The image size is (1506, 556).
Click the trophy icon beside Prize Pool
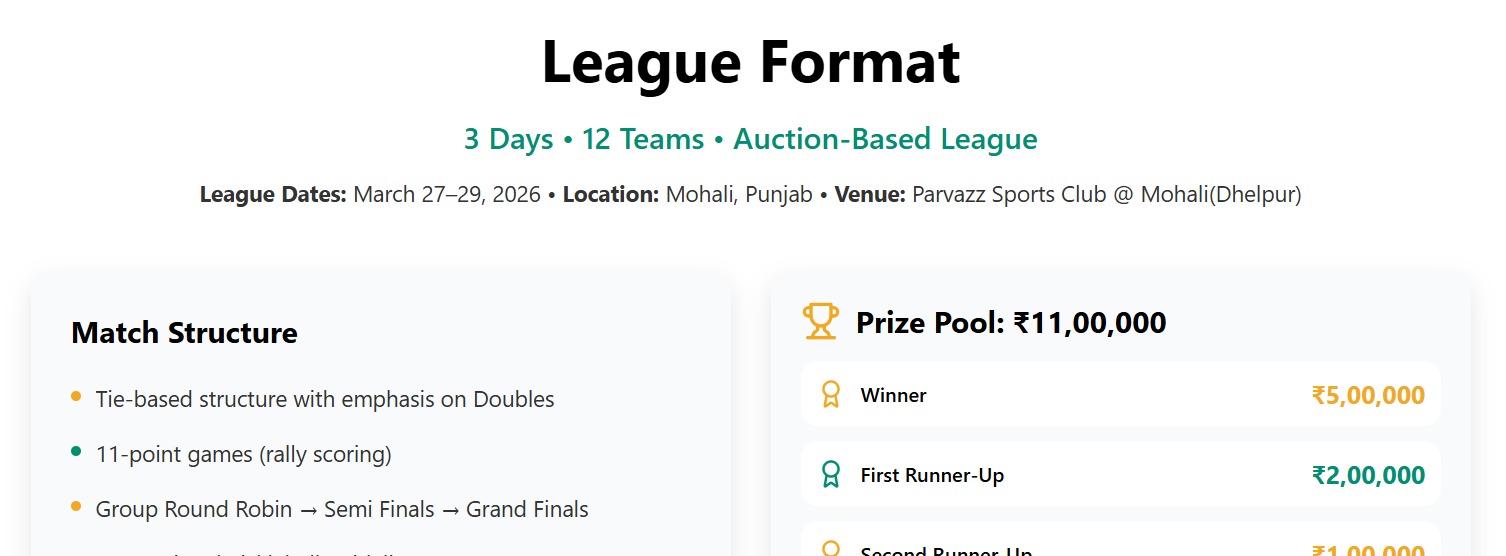tap(820, 322)
